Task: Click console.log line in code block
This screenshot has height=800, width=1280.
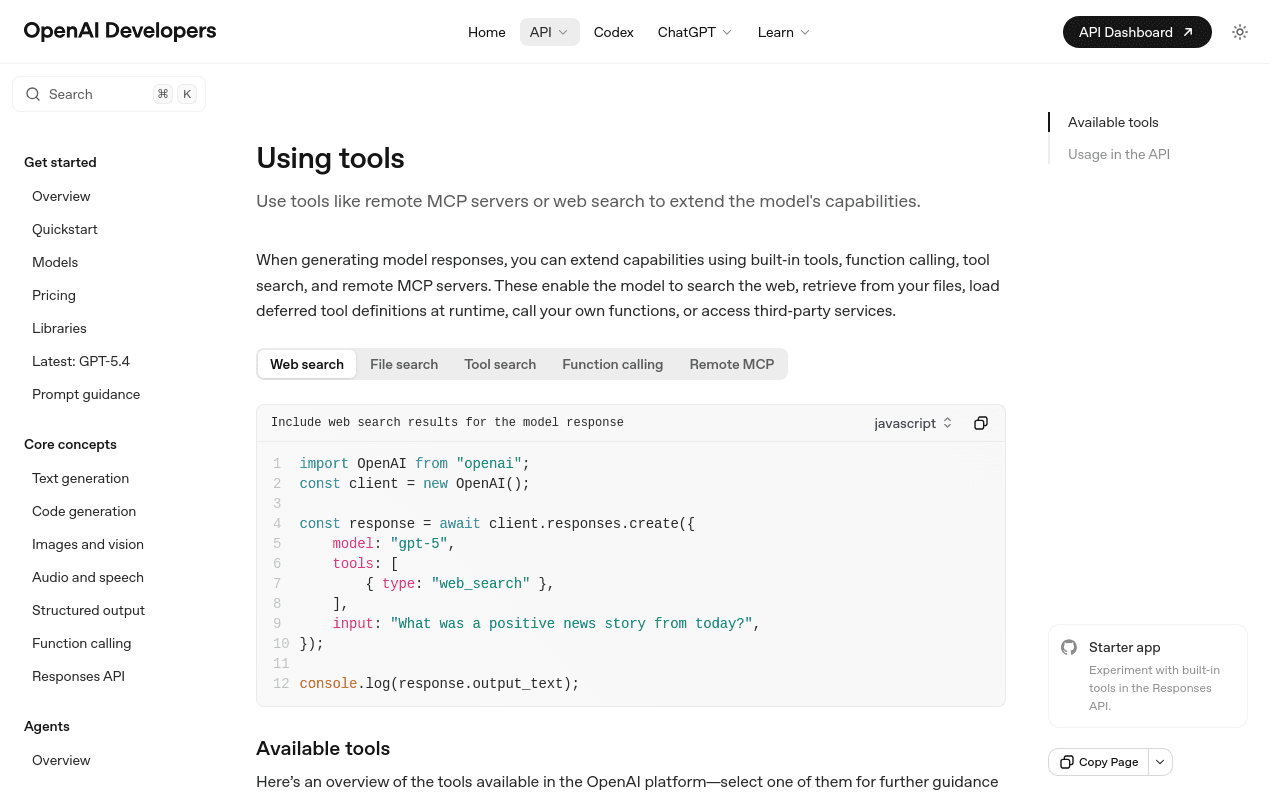Action: (x=439, y=684)
